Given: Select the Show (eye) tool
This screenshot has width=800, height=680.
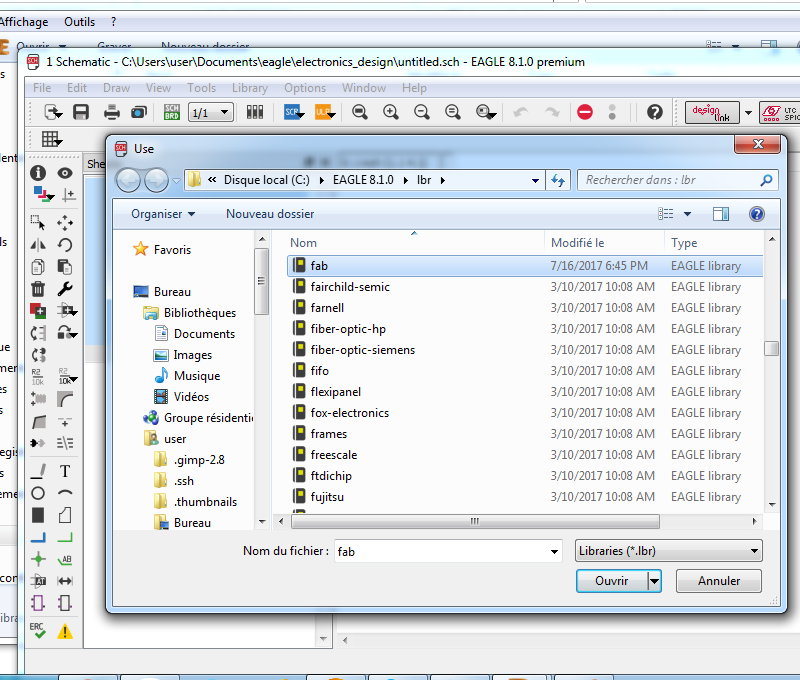Looking at the screenshot, I should pyautogui.click(x=65, y=173).
